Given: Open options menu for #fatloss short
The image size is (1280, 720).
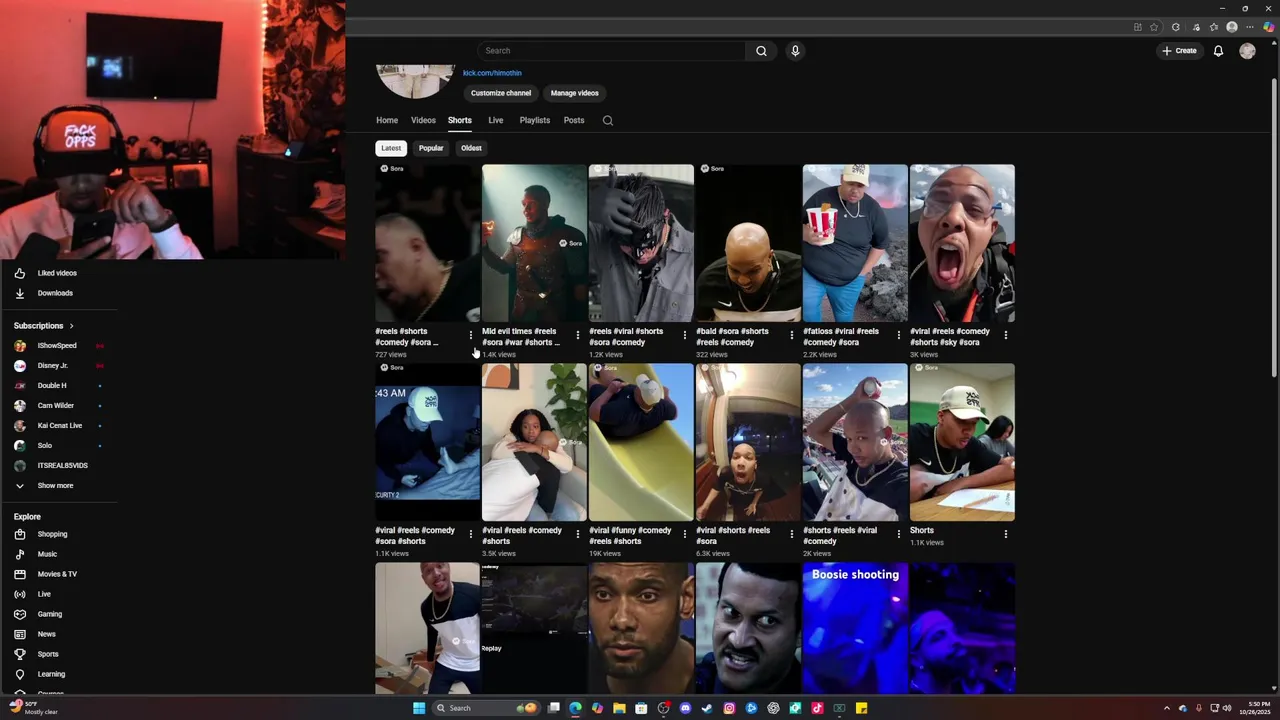Looking at the screenshot, I should (x=898, y=335).
